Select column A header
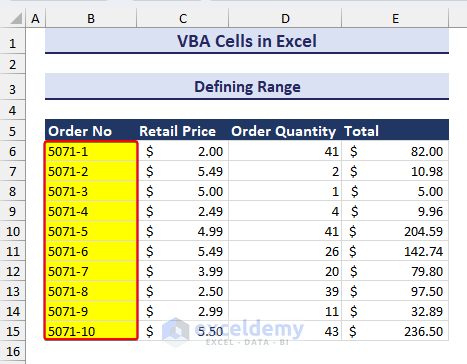 35,18
